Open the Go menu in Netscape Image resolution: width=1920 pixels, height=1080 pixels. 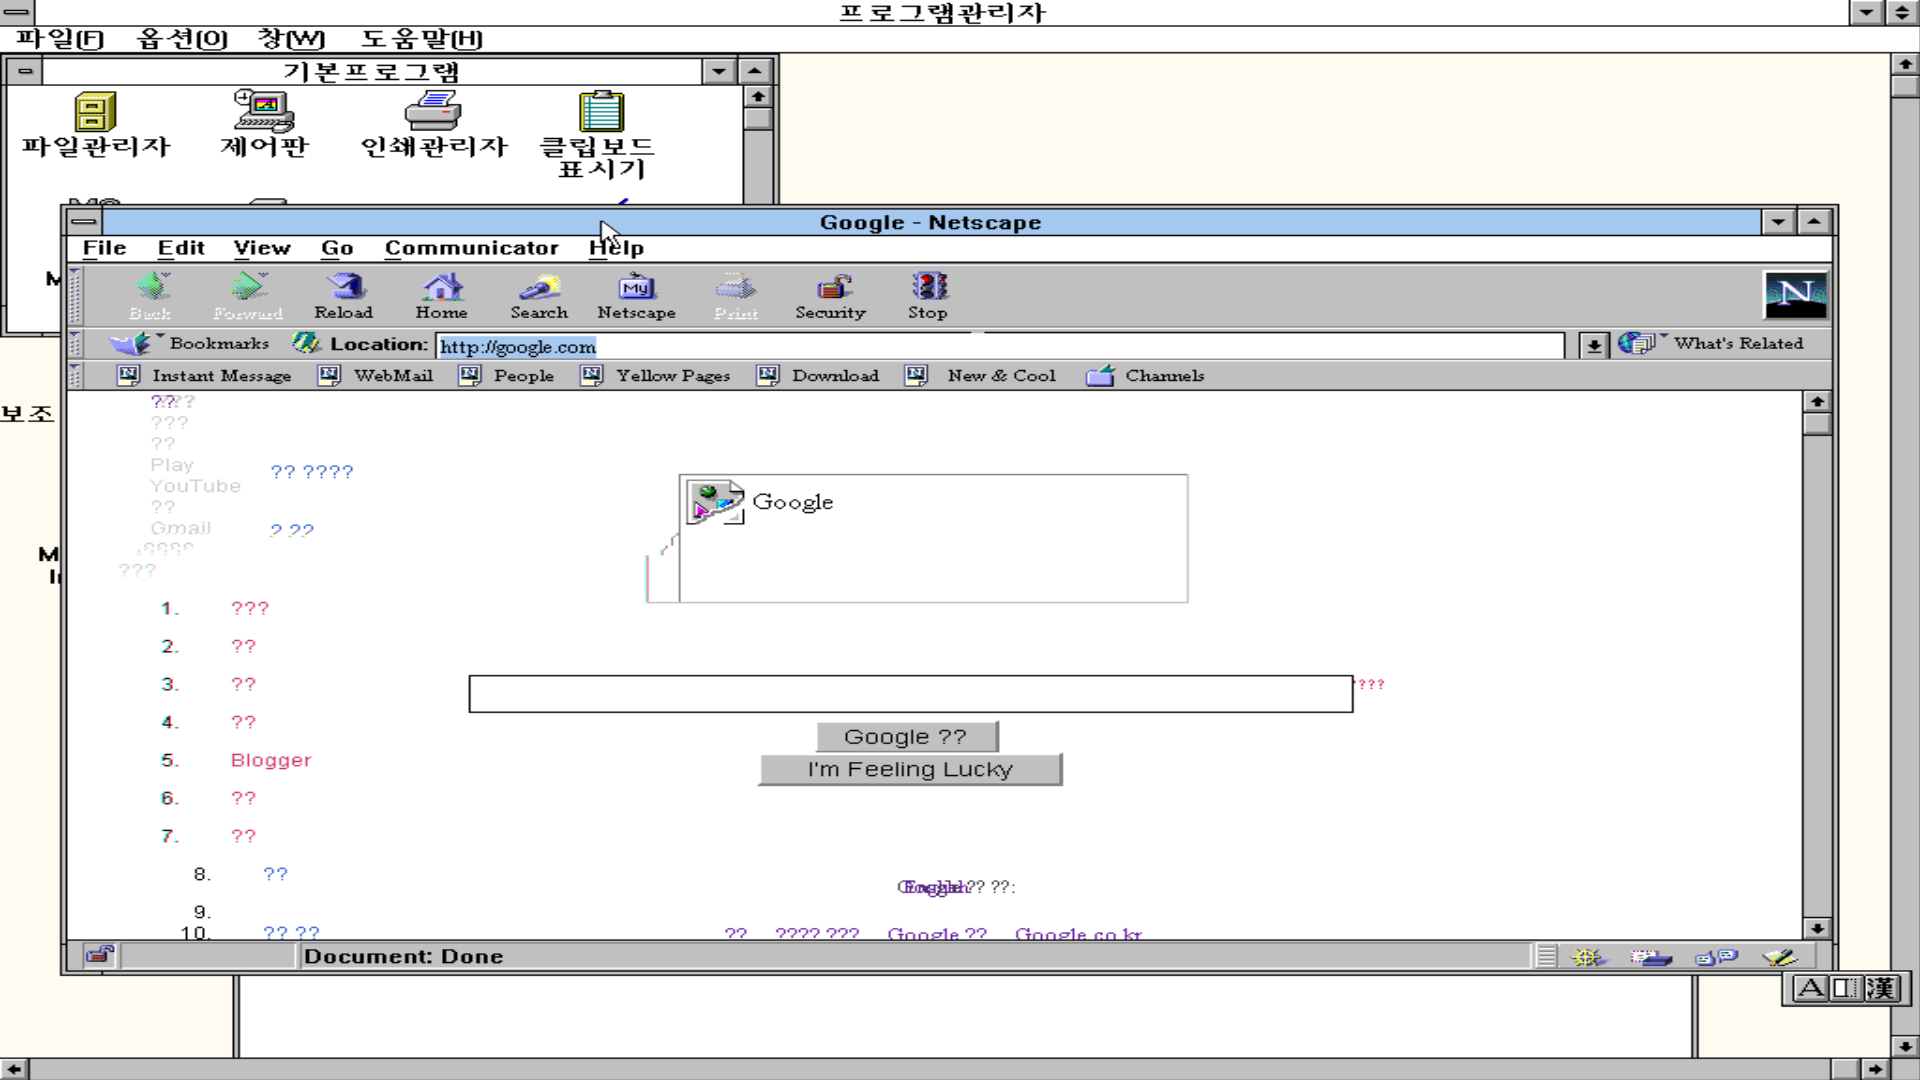click(337, 248)
